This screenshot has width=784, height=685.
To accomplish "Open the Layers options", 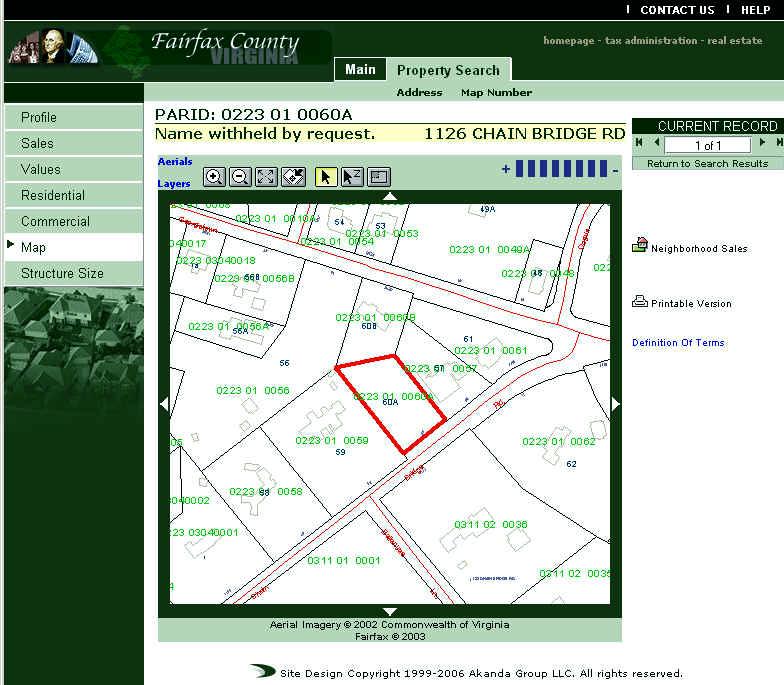I will (x=174, y=184).
